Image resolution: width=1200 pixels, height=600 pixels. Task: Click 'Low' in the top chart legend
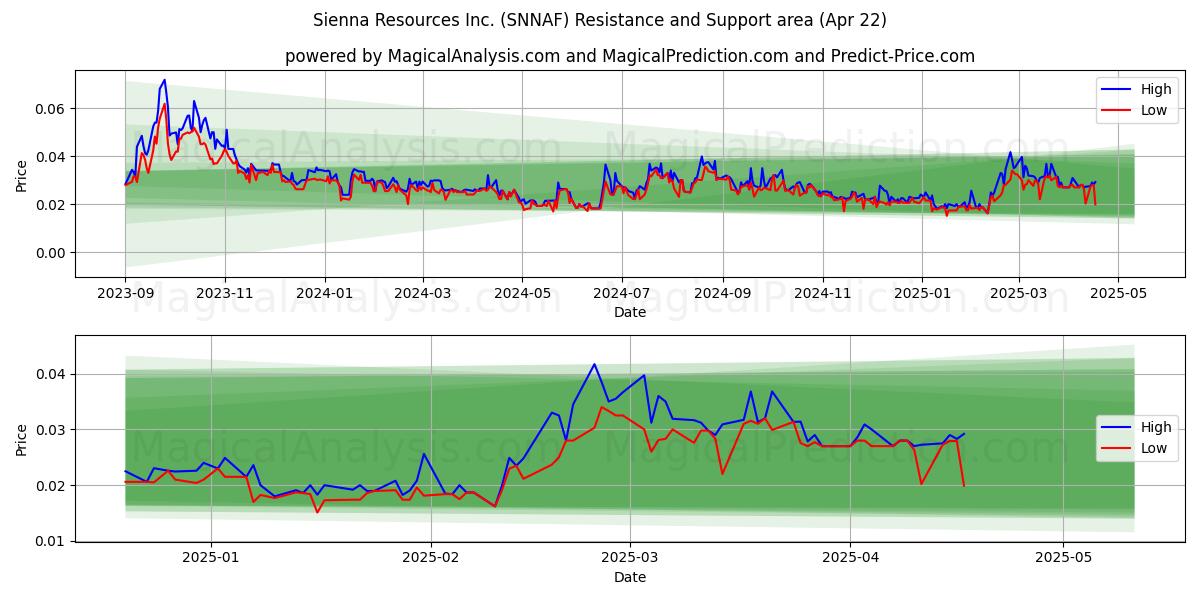[x=1154, y=110]
